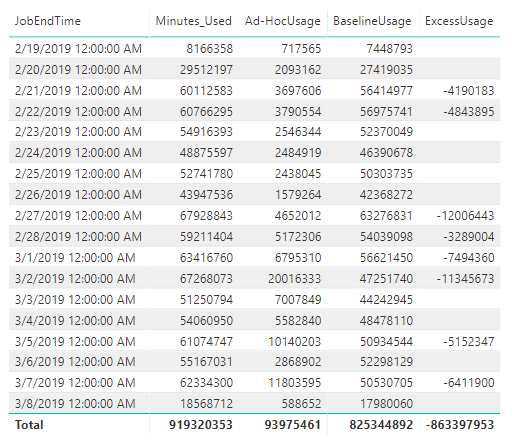Click the 2/22/2019 12:00:00 AM date cell
The width and height of the screenshot is (521, 441).
[x=78, y=112]
